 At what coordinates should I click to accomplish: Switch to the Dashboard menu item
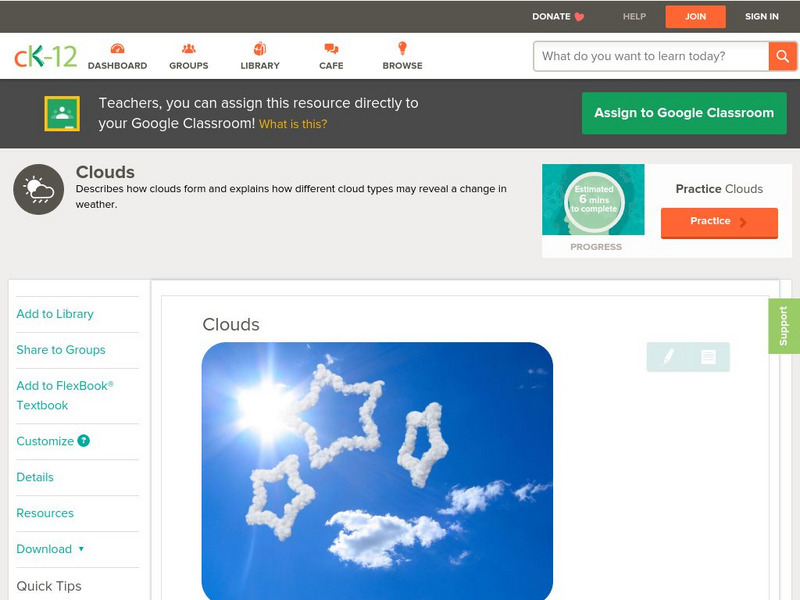(120, 64)
